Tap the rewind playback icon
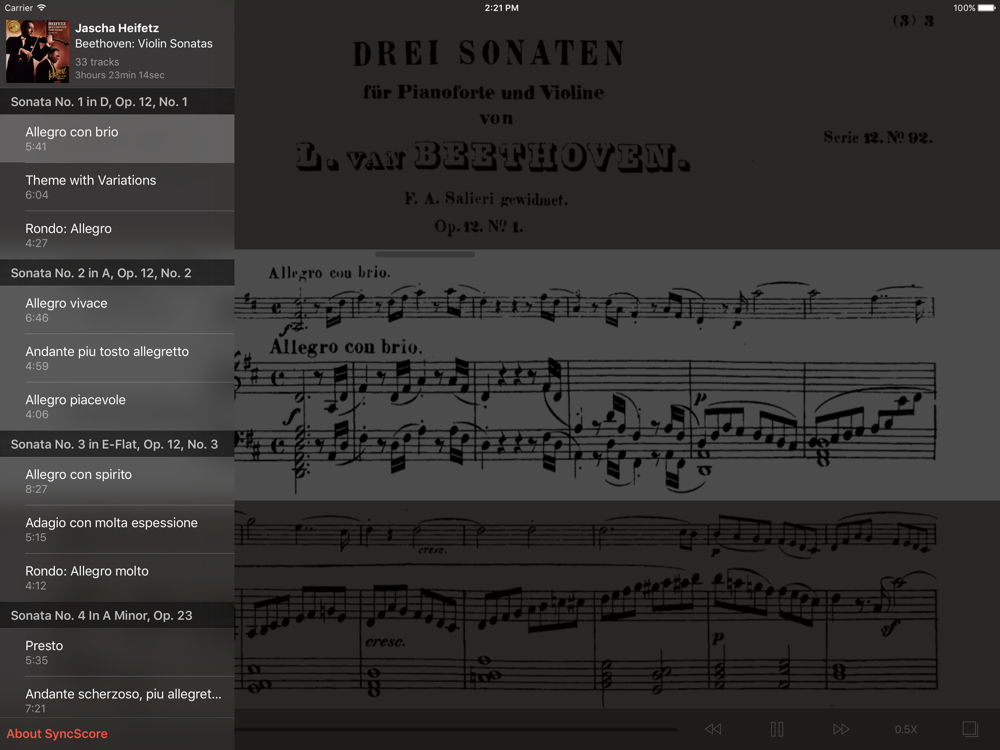The image size is (1000, 750). tap(713, 729)
